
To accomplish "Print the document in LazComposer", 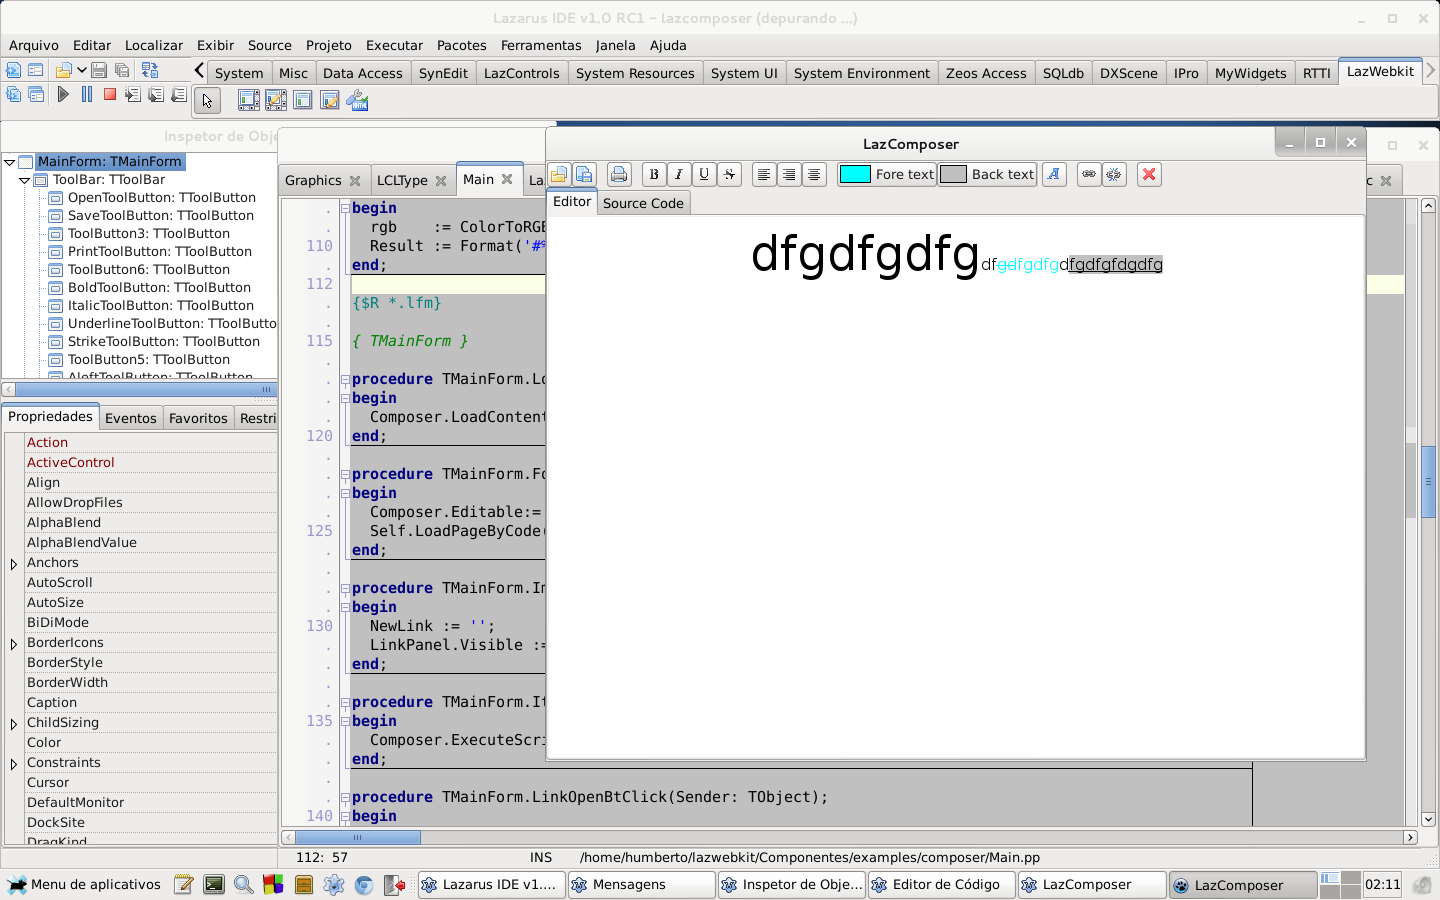I will (x=619, y=174).
